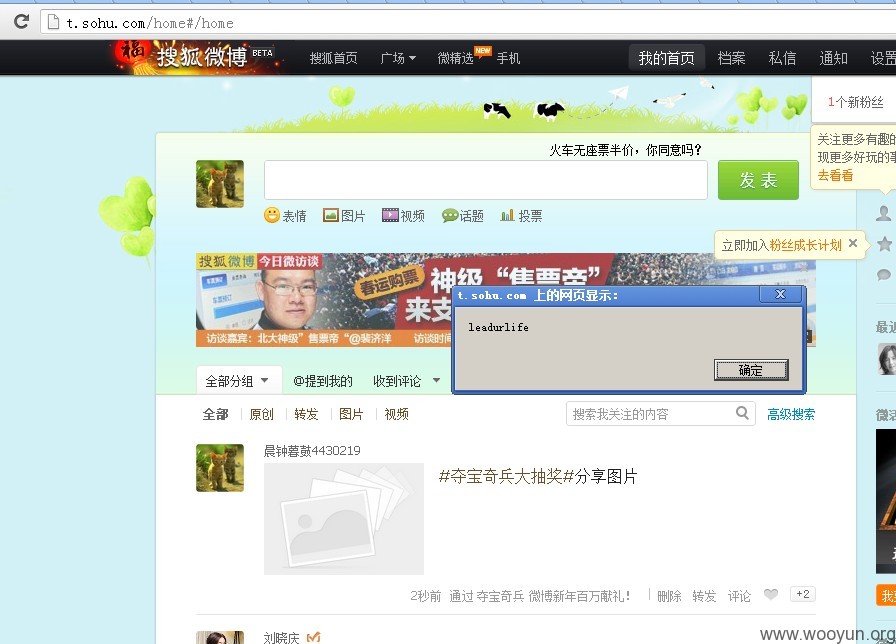Open 私信 messages
This screenshot has height=644, width=896.
tap(782, 58)
